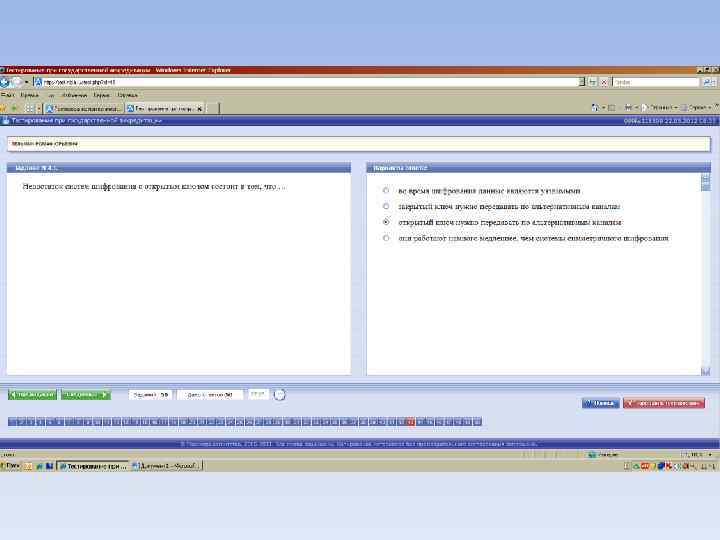Open the Quick Tabs grid icon
The image size is (720, 540).
(x=29, y=108)
